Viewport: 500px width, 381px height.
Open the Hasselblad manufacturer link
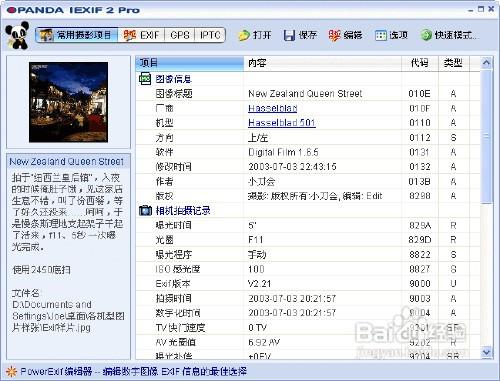point(272,108)
